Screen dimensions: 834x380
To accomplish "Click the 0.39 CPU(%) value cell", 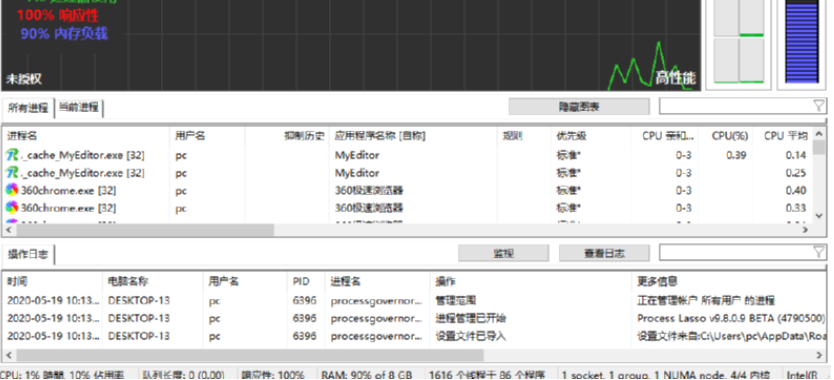I will click(x=736, y=155).
